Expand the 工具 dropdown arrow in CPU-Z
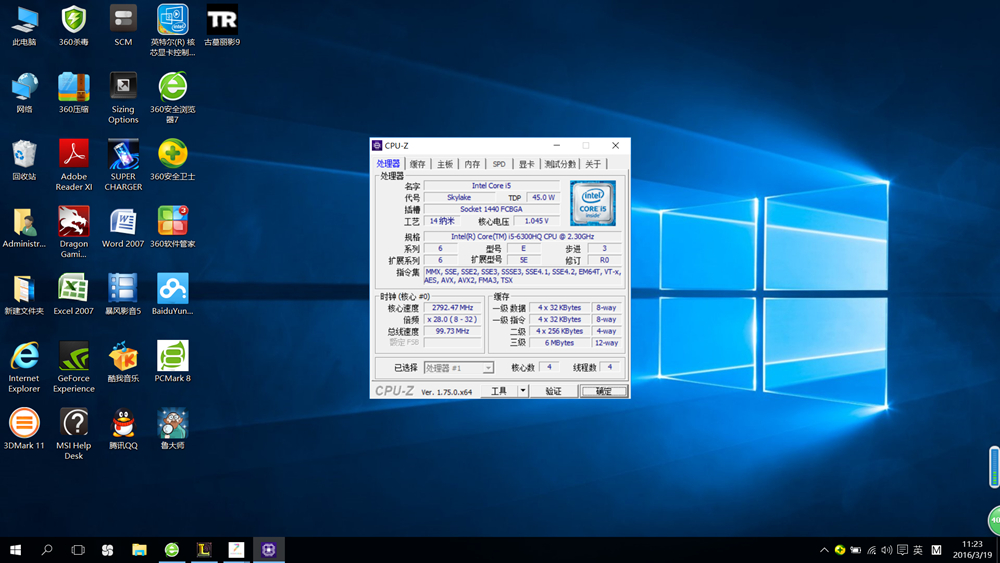 point(522,391)
